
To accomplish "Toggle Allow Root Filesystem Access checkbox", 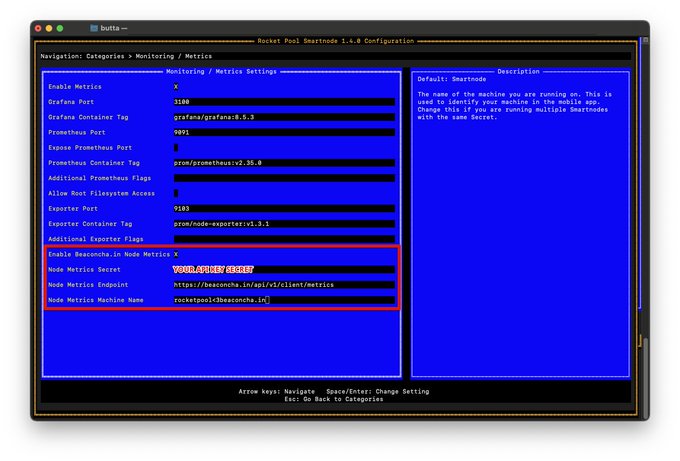I will [x=176, y=193].
